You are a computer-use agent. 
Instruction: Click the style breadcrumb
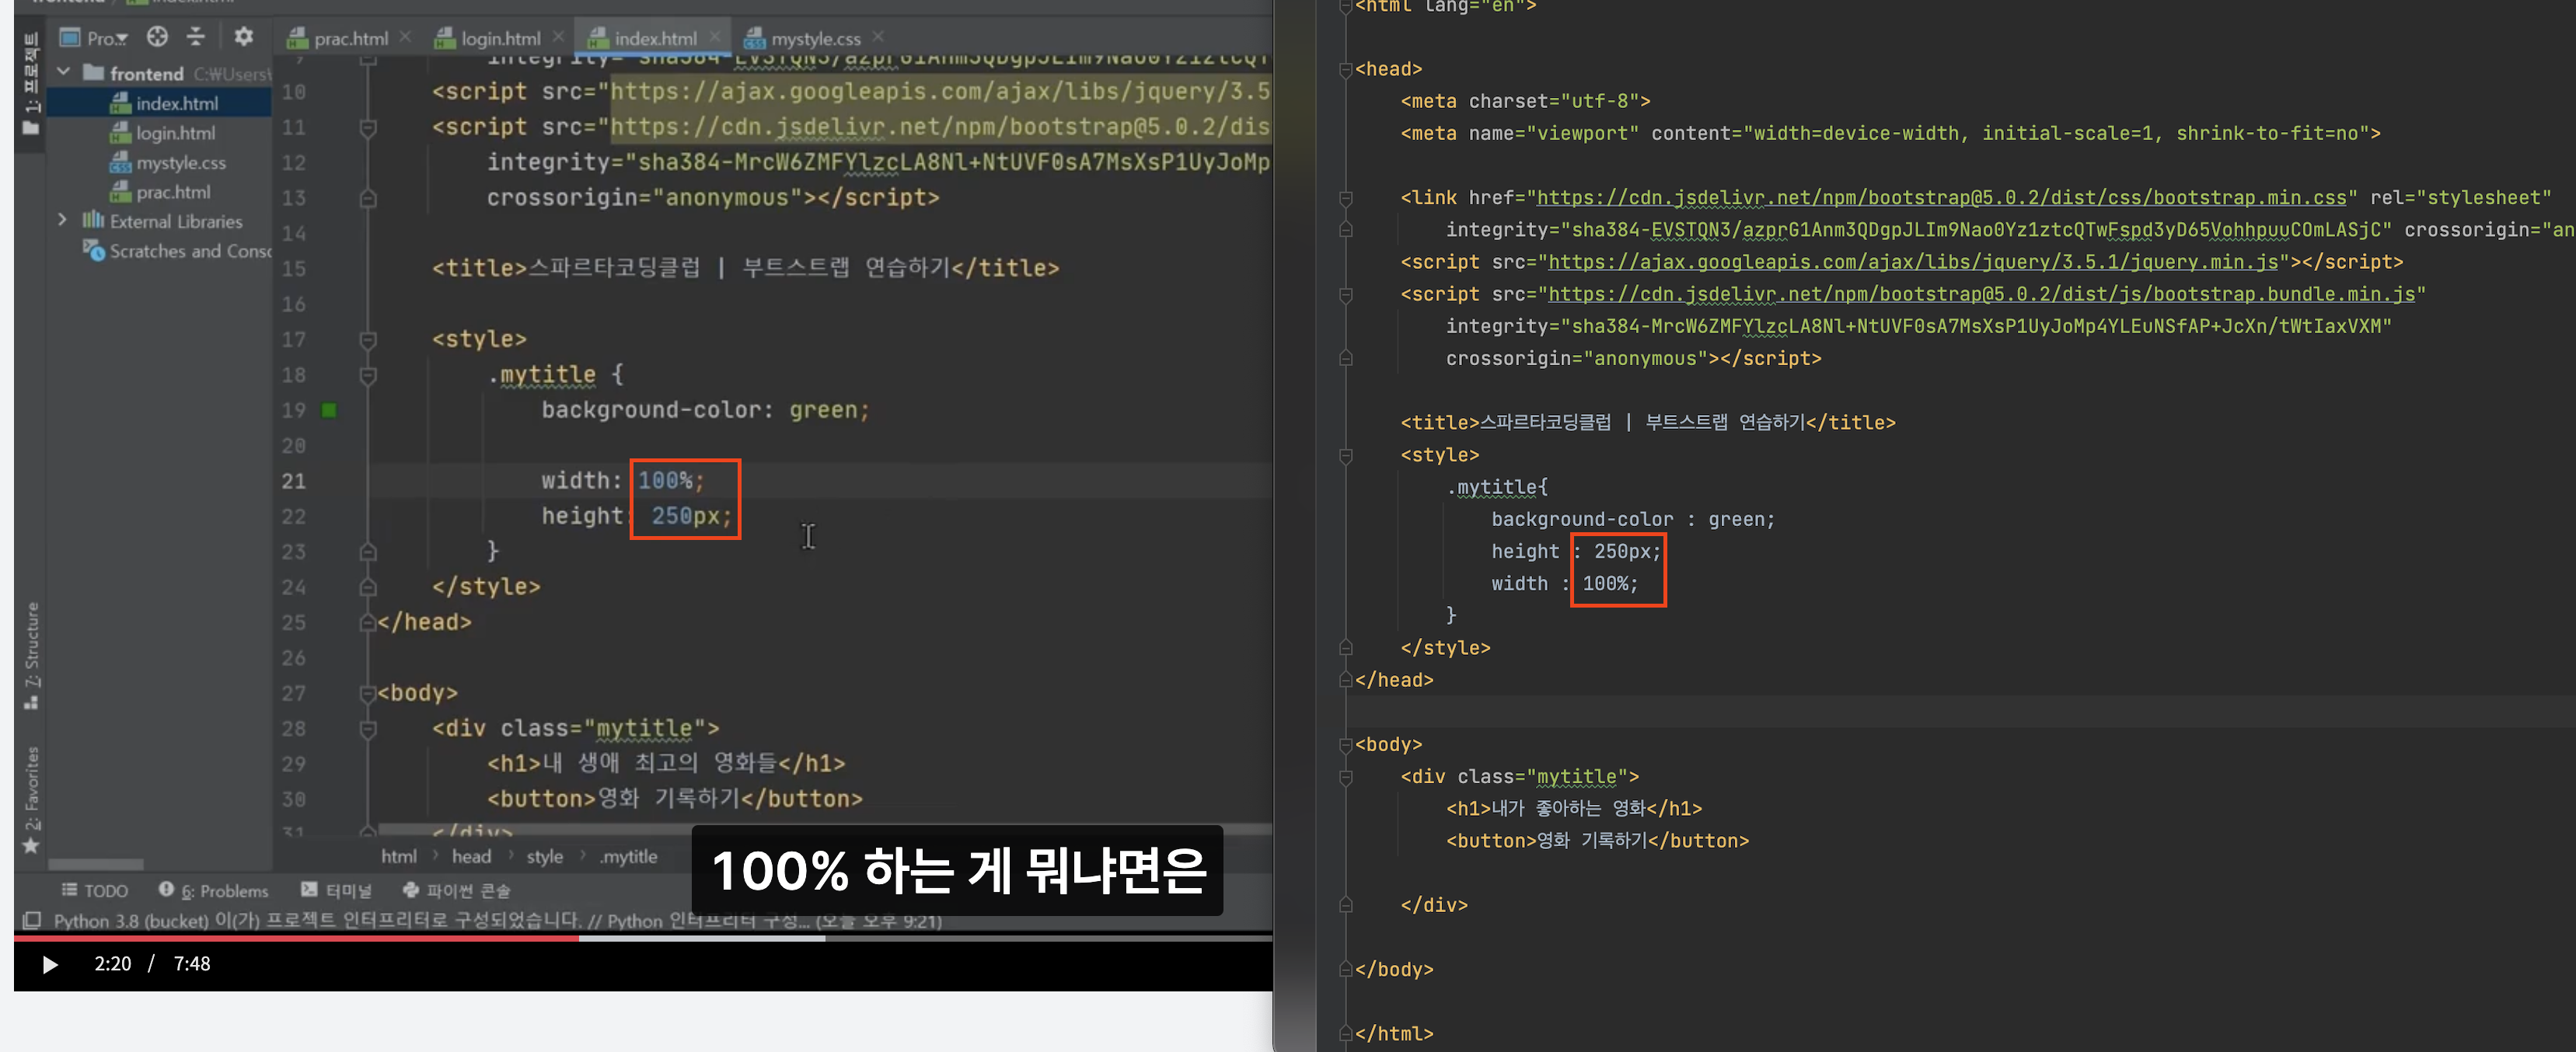coord(545,856)
